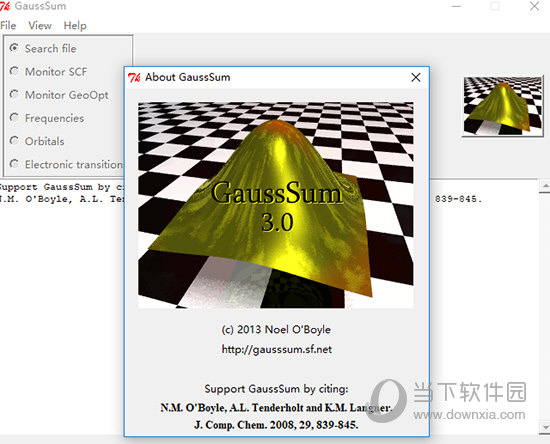Close the About GaussSum dialog

click(x=416, y=77)
